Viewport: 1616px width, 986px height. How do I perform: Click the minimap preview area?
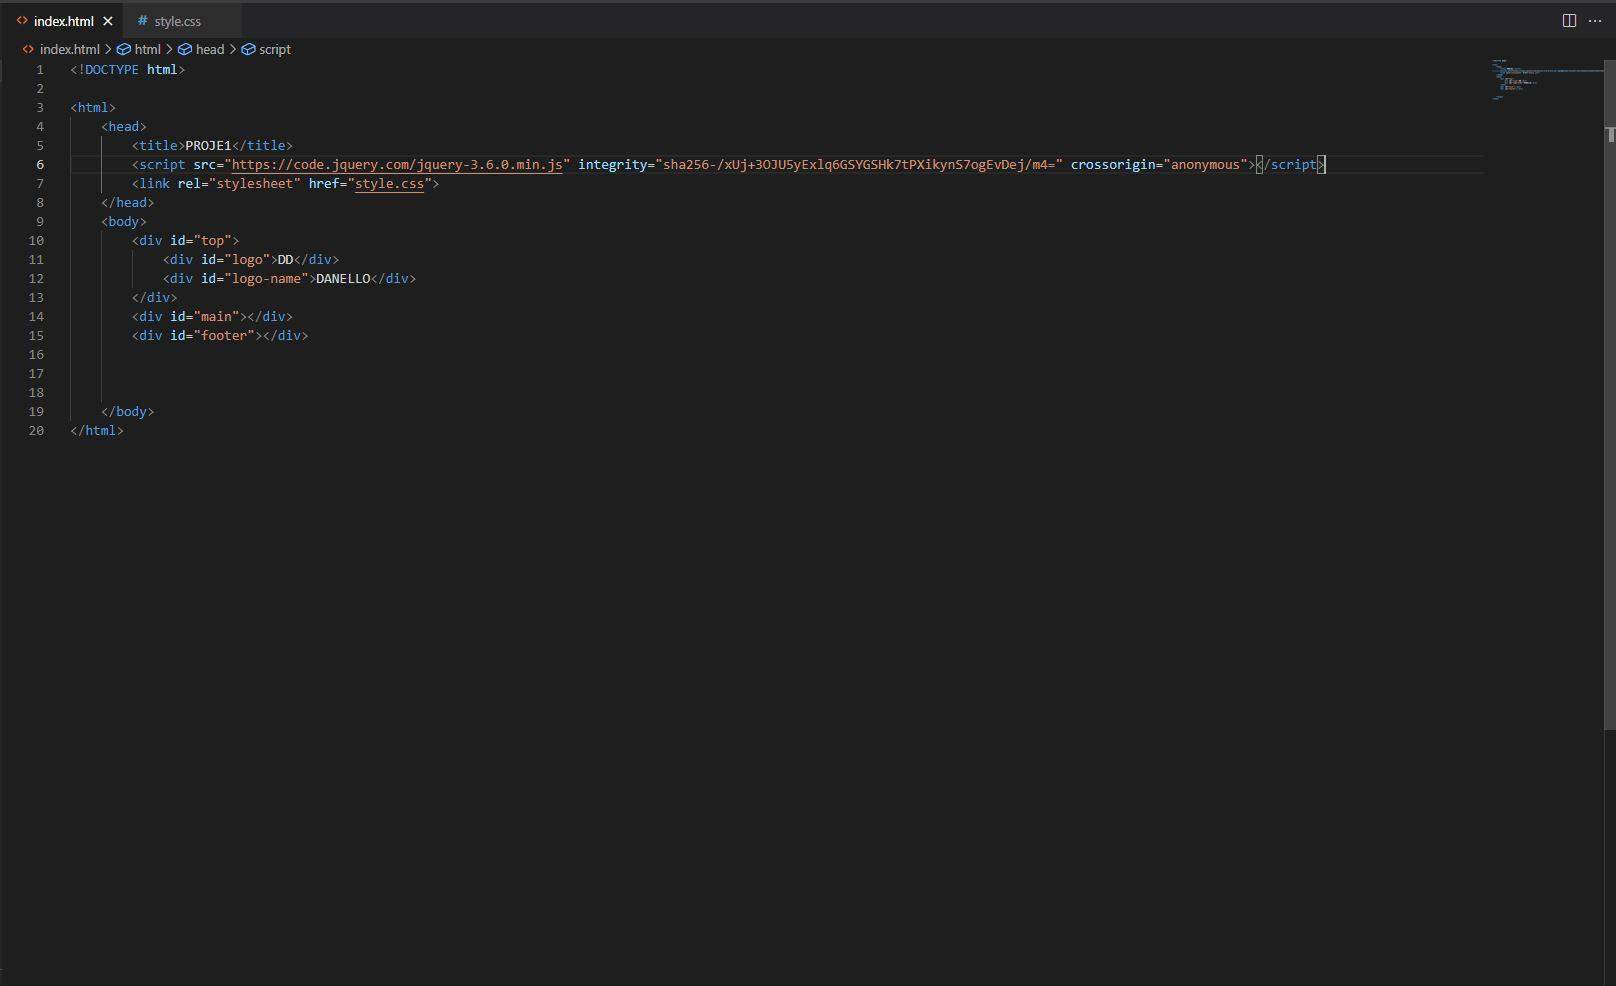click(x=1540, y=80)
